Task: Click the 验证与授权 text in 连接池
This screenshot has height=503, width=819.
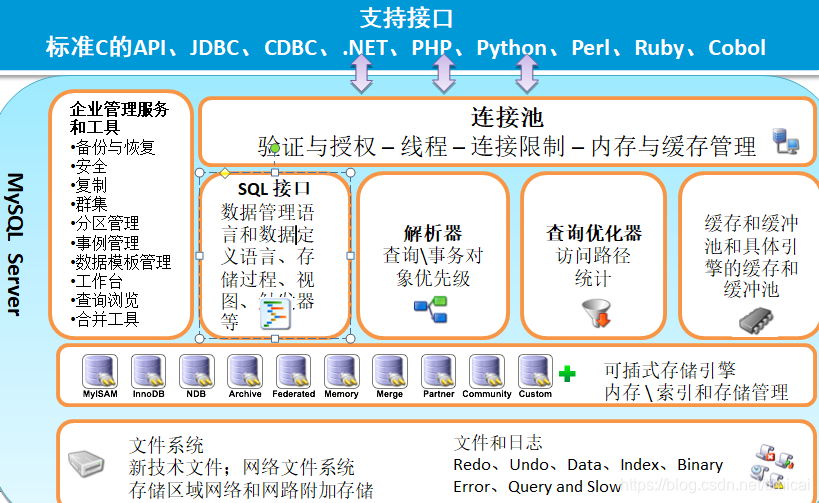Action: 317,147
